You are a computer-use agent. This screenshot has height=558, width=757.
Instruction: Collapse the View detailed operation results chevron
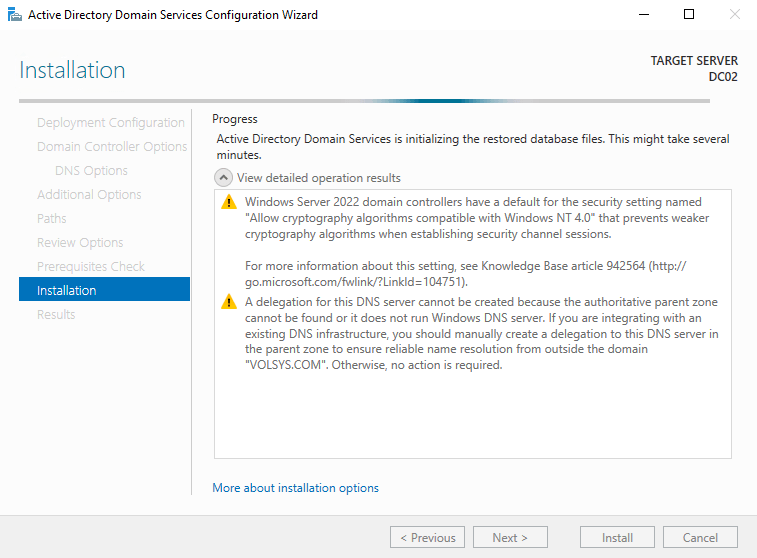[224, 178]
